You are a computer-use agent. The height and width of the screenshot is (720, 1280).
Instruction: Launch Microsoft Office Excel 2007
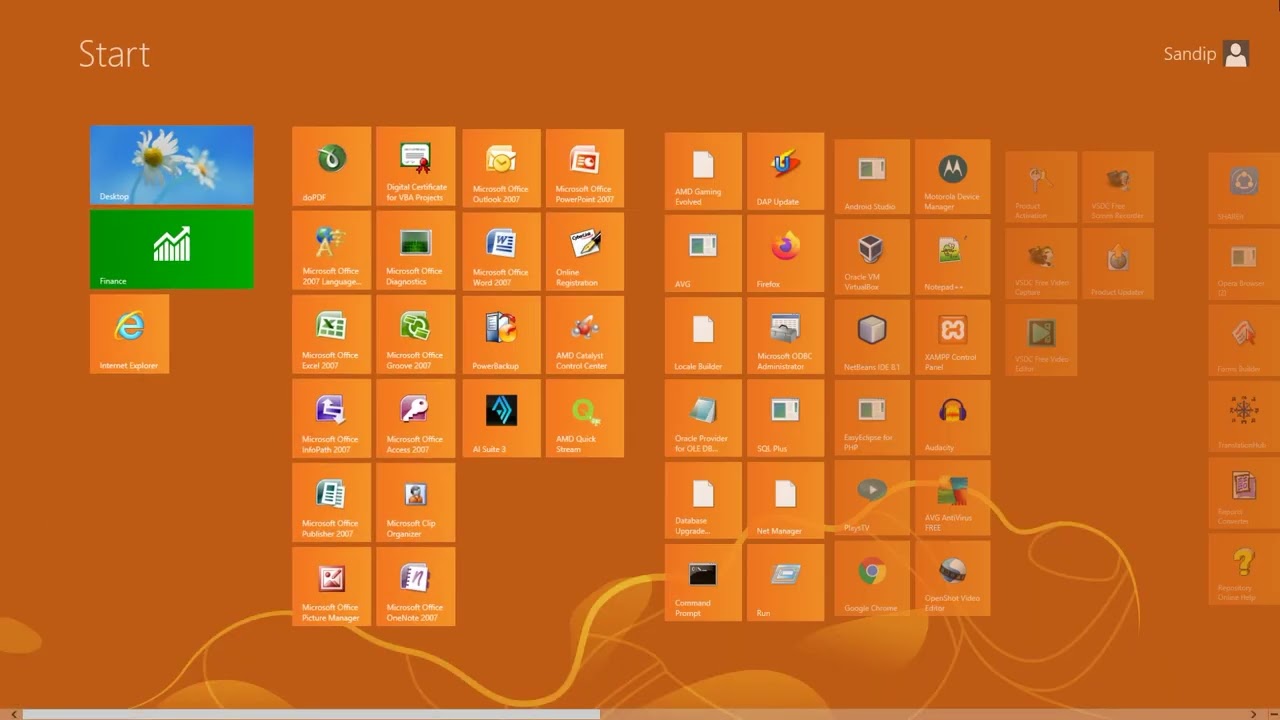point(332,335)
